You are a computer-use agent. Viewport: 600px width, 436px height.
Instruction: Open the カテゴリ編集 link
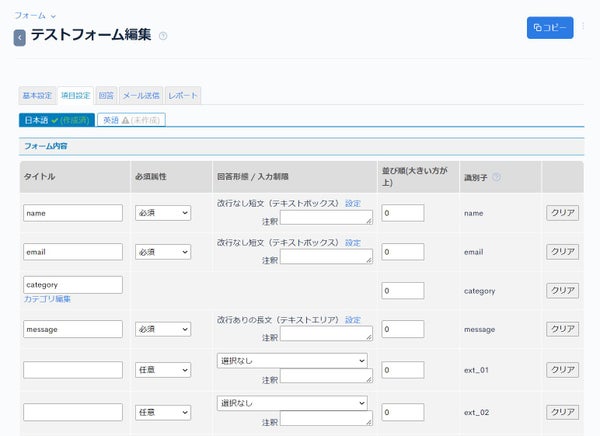(x=47, y=299)
